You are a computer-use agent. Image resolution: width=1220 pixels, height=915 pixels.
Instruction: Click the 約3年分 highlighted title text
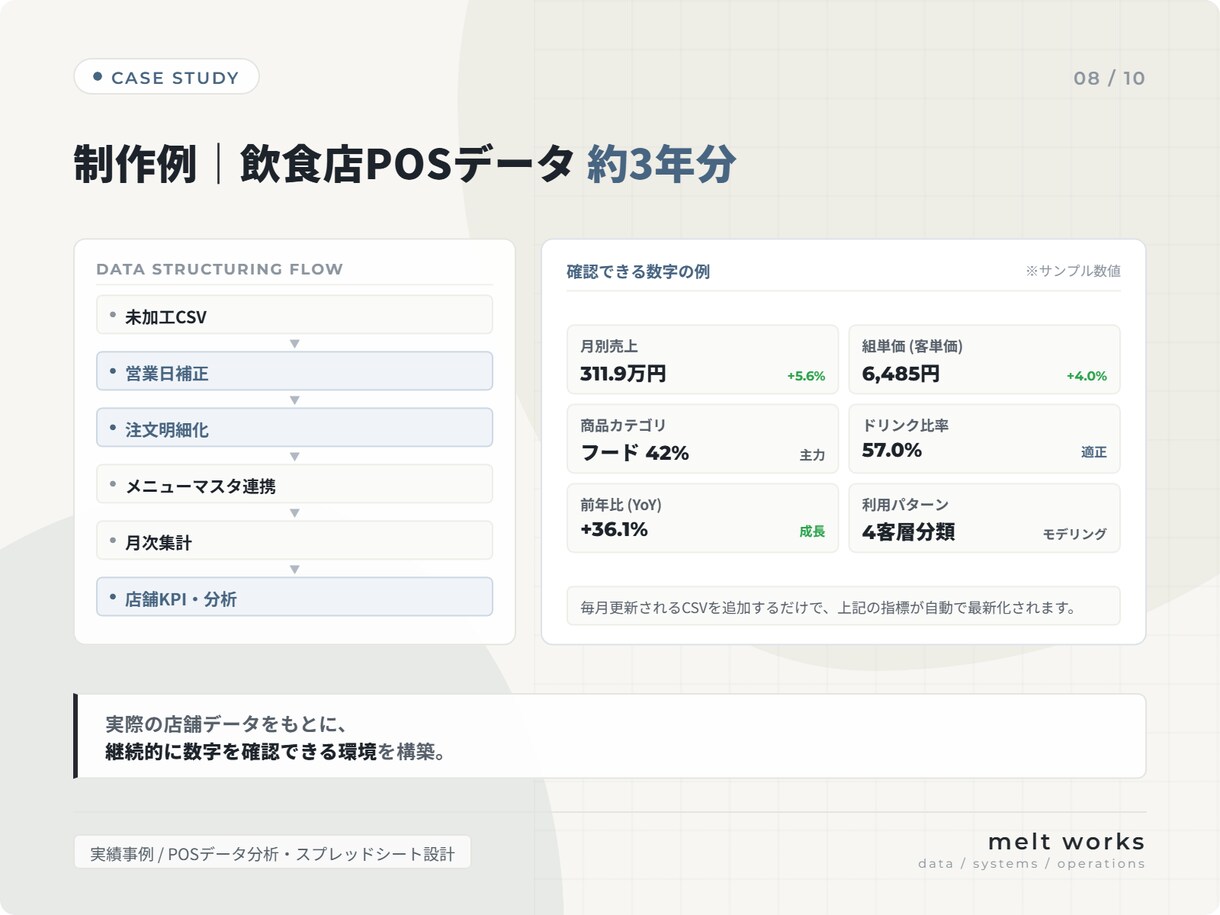[x=661, y=165]
